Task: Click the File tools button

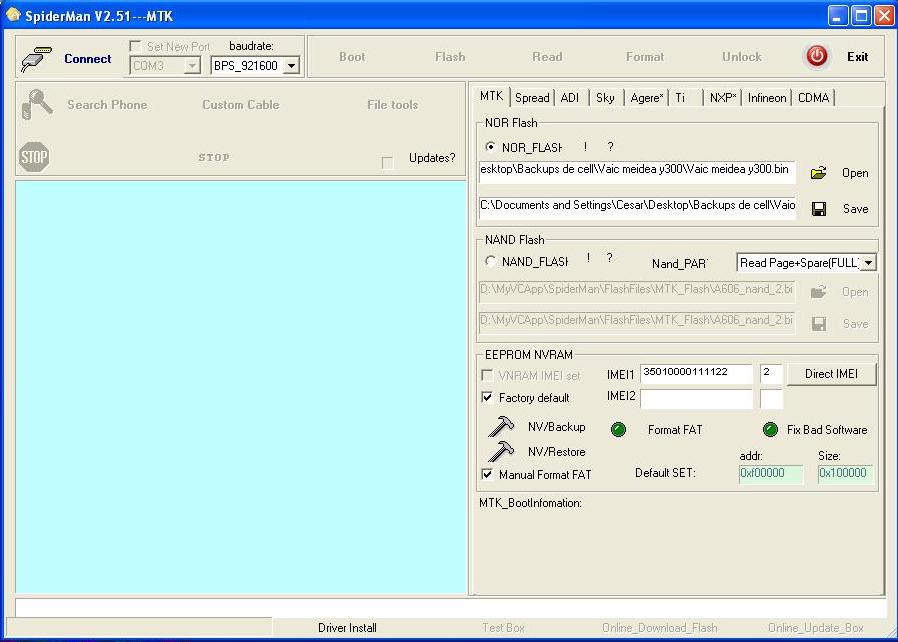Action: 392,105
